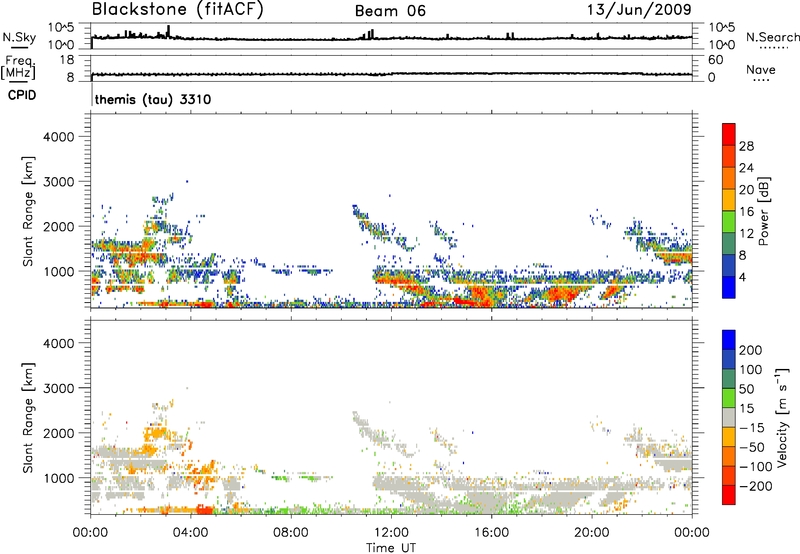
Task: Click the blue band of the power colorbar
Action: [x=729, y=287]
